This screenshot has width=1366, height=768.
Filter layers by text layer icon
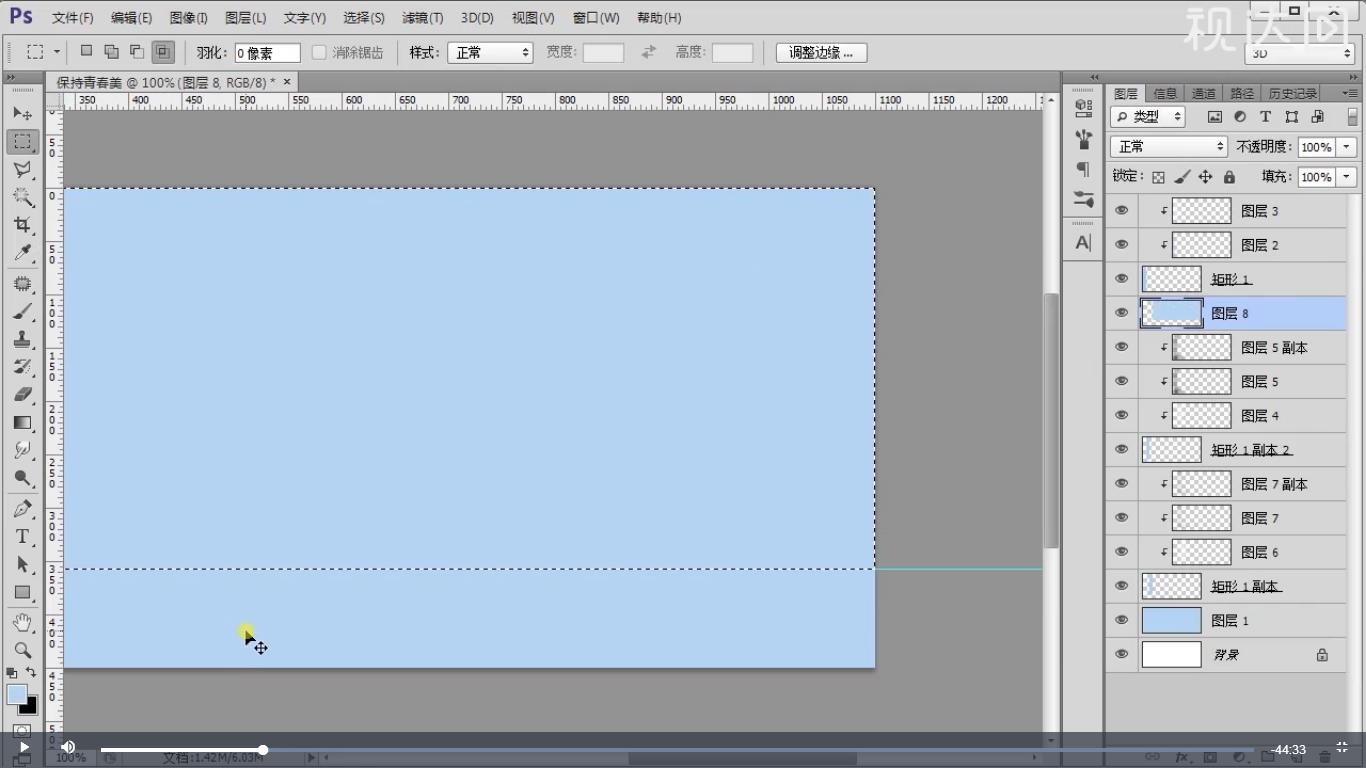pyautogui.click(x=1265, y=117)
